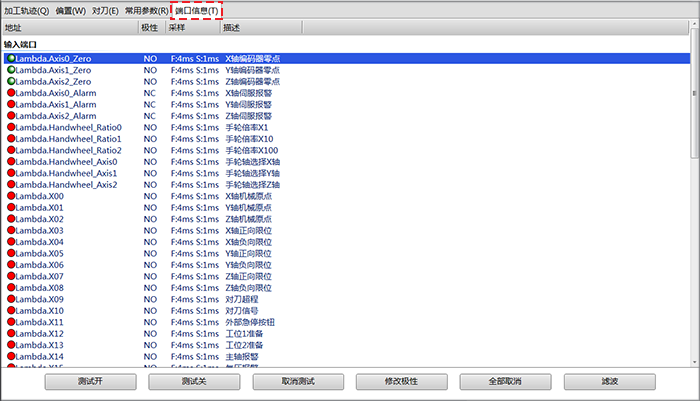Screen dimensions: 700x401
Task: Click red status icon of Lambda.X07
Action: tap(11, 276)
